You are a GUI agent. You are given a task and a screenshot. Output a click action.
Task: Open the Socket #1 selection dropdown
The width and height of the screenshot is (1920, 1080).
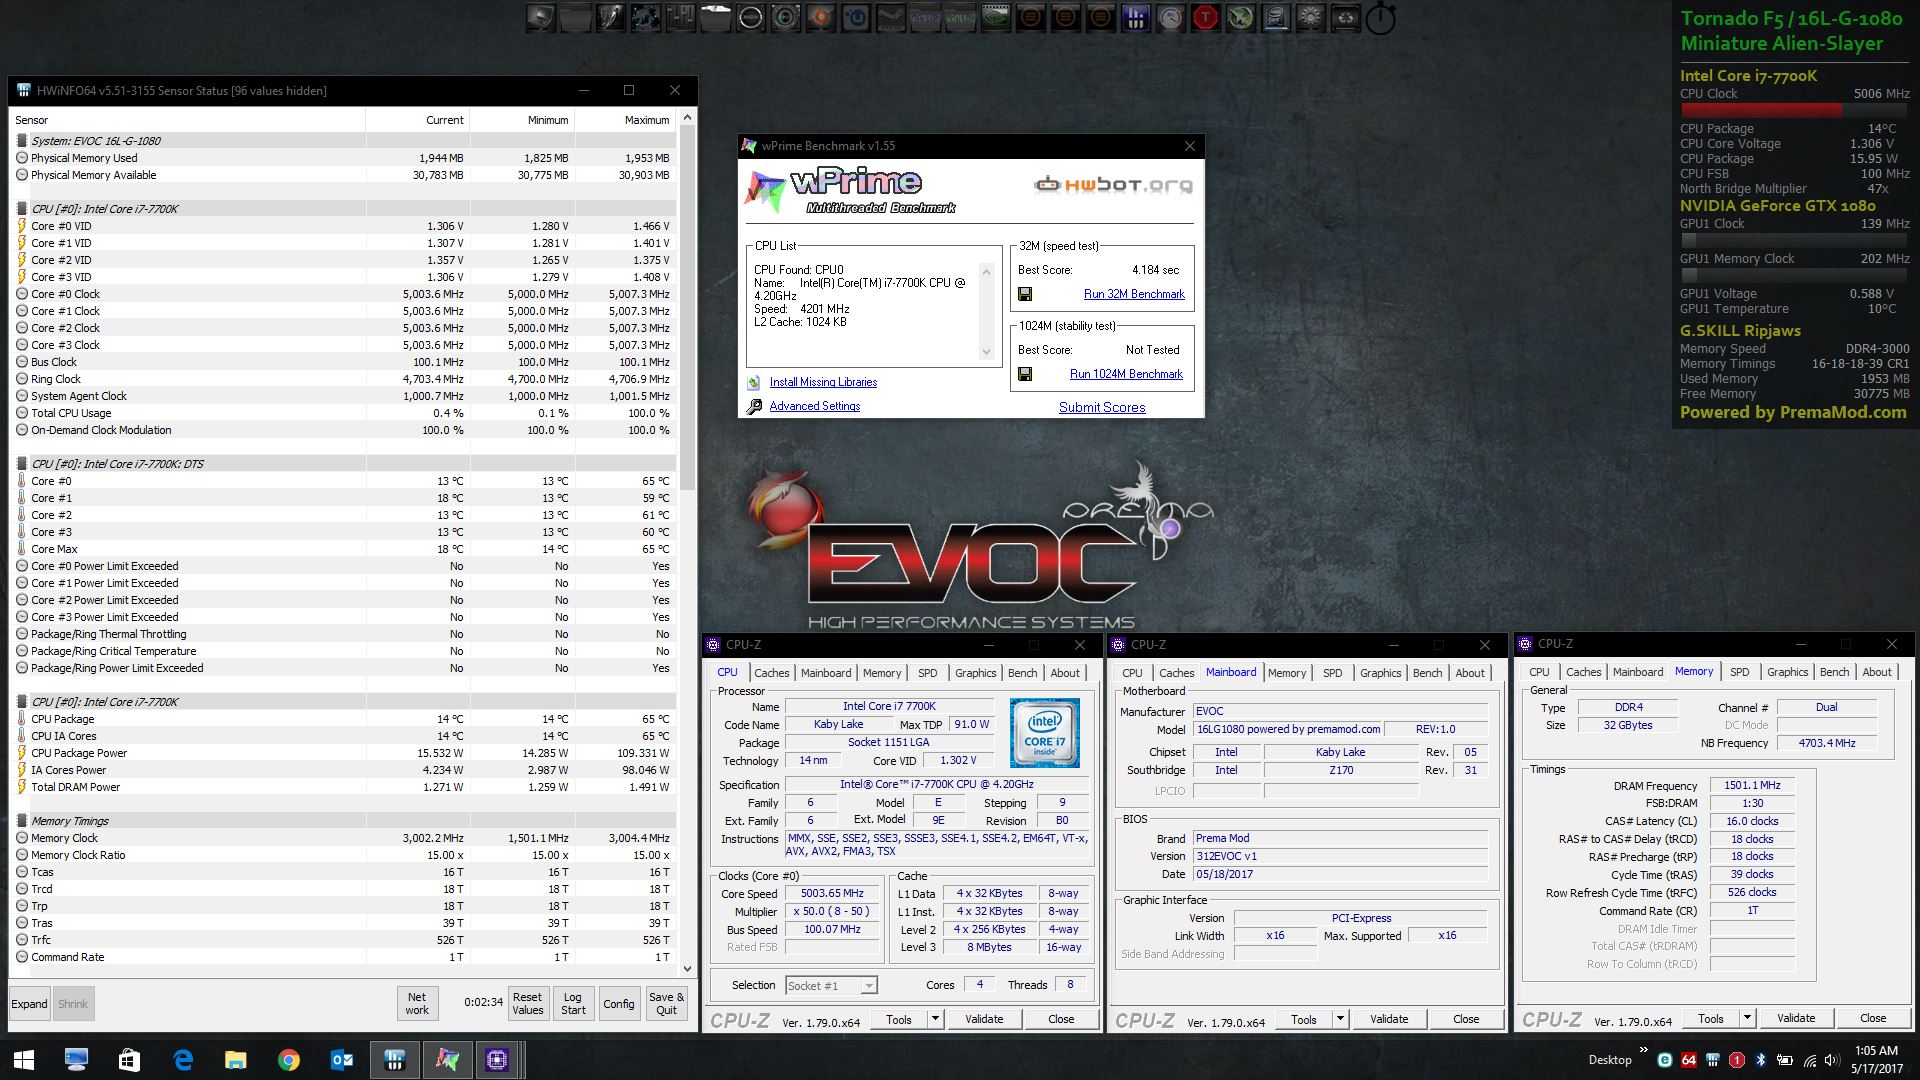click(x=869, y=986)
